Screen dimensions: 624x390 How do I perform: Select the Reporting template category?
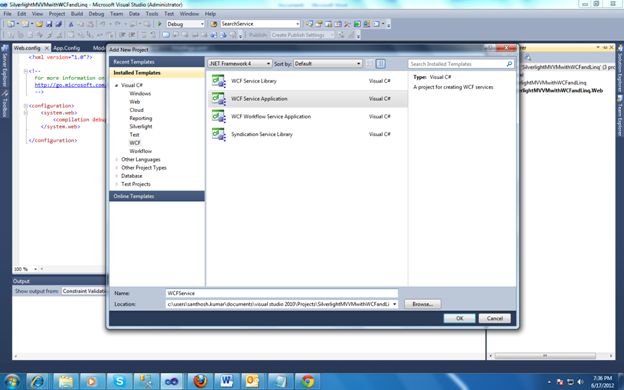(140, 119)
